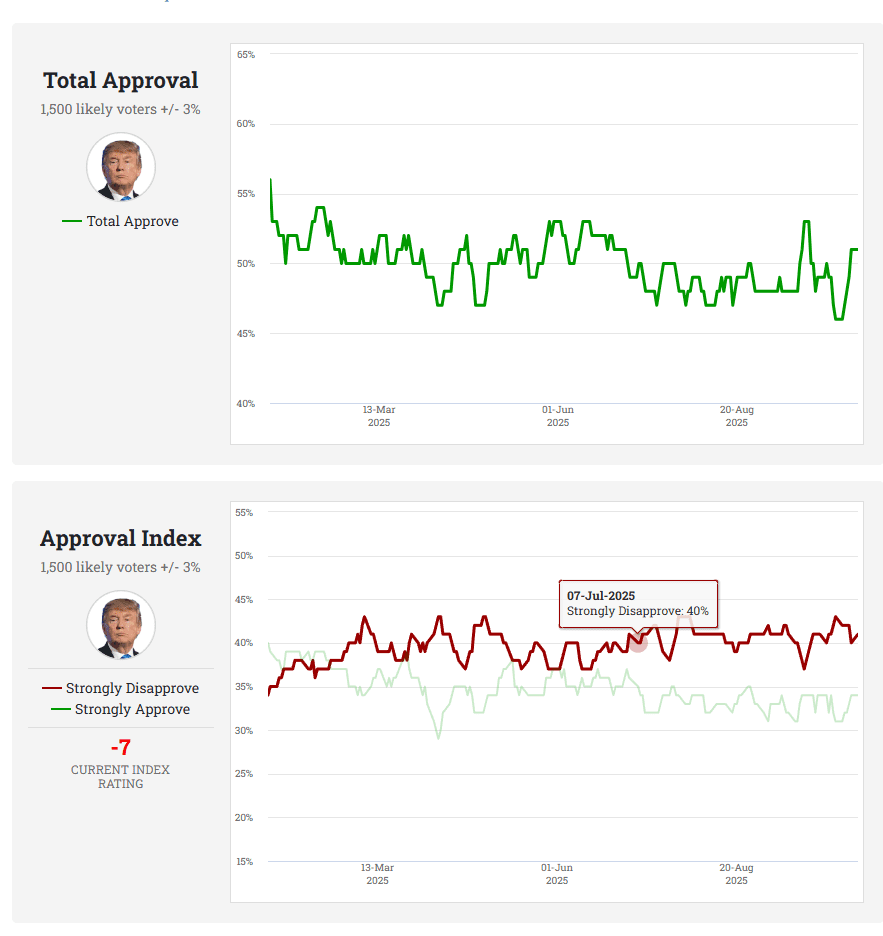Click the Total Approval heading
This screenshot has width=883, height=936.
pos(121,80)
